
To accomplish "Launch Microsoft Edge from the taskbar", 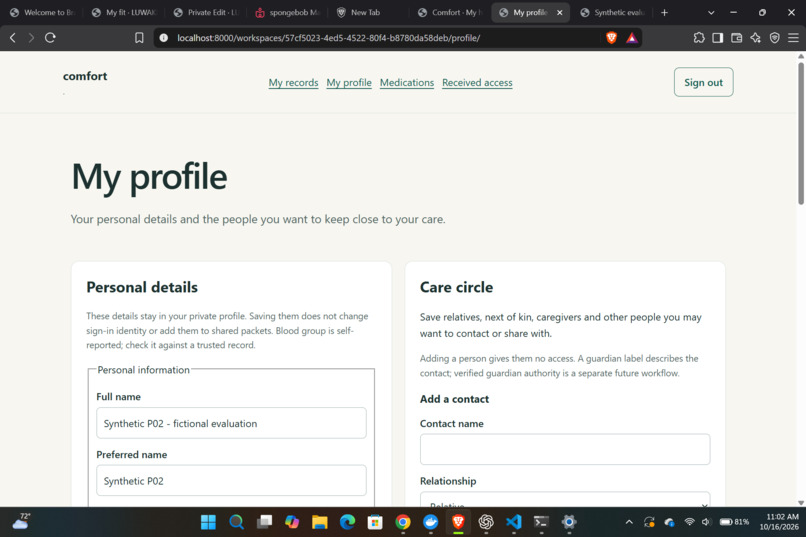I will point(347,522).
